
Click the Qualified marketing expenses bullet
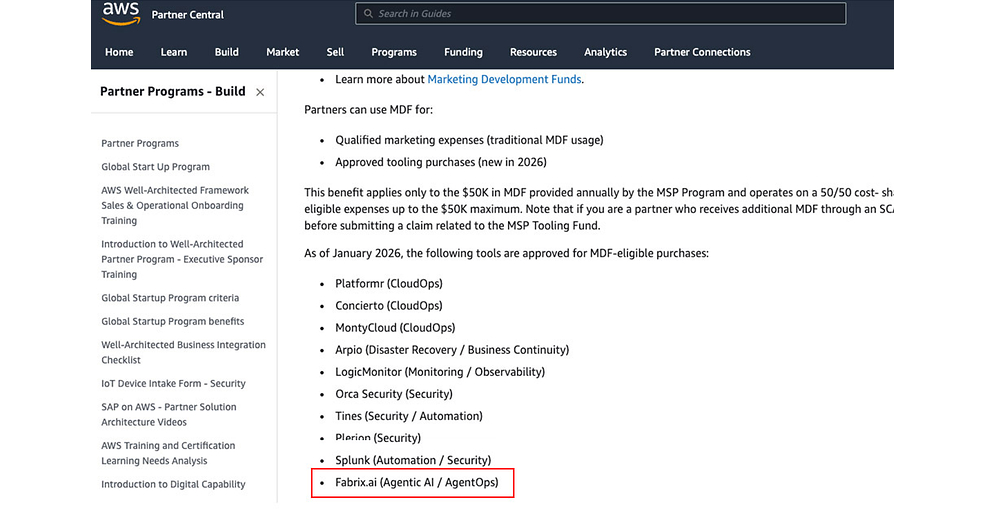pyautogui.click(x=469, y=140)
